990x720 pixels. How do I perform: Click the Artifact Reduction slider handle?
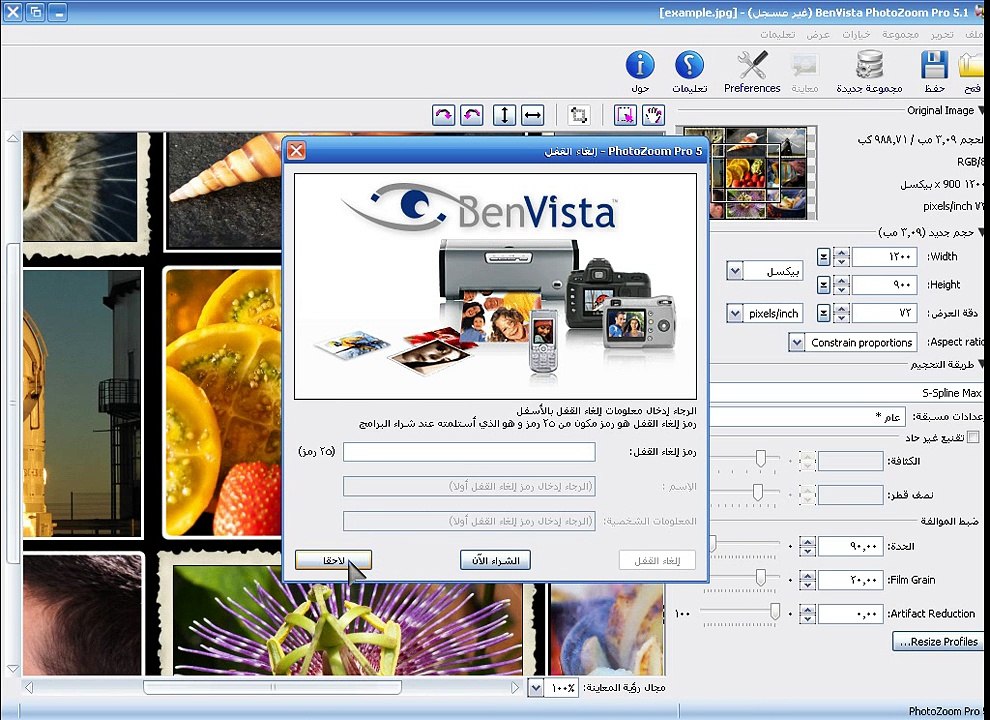(775, 611)
